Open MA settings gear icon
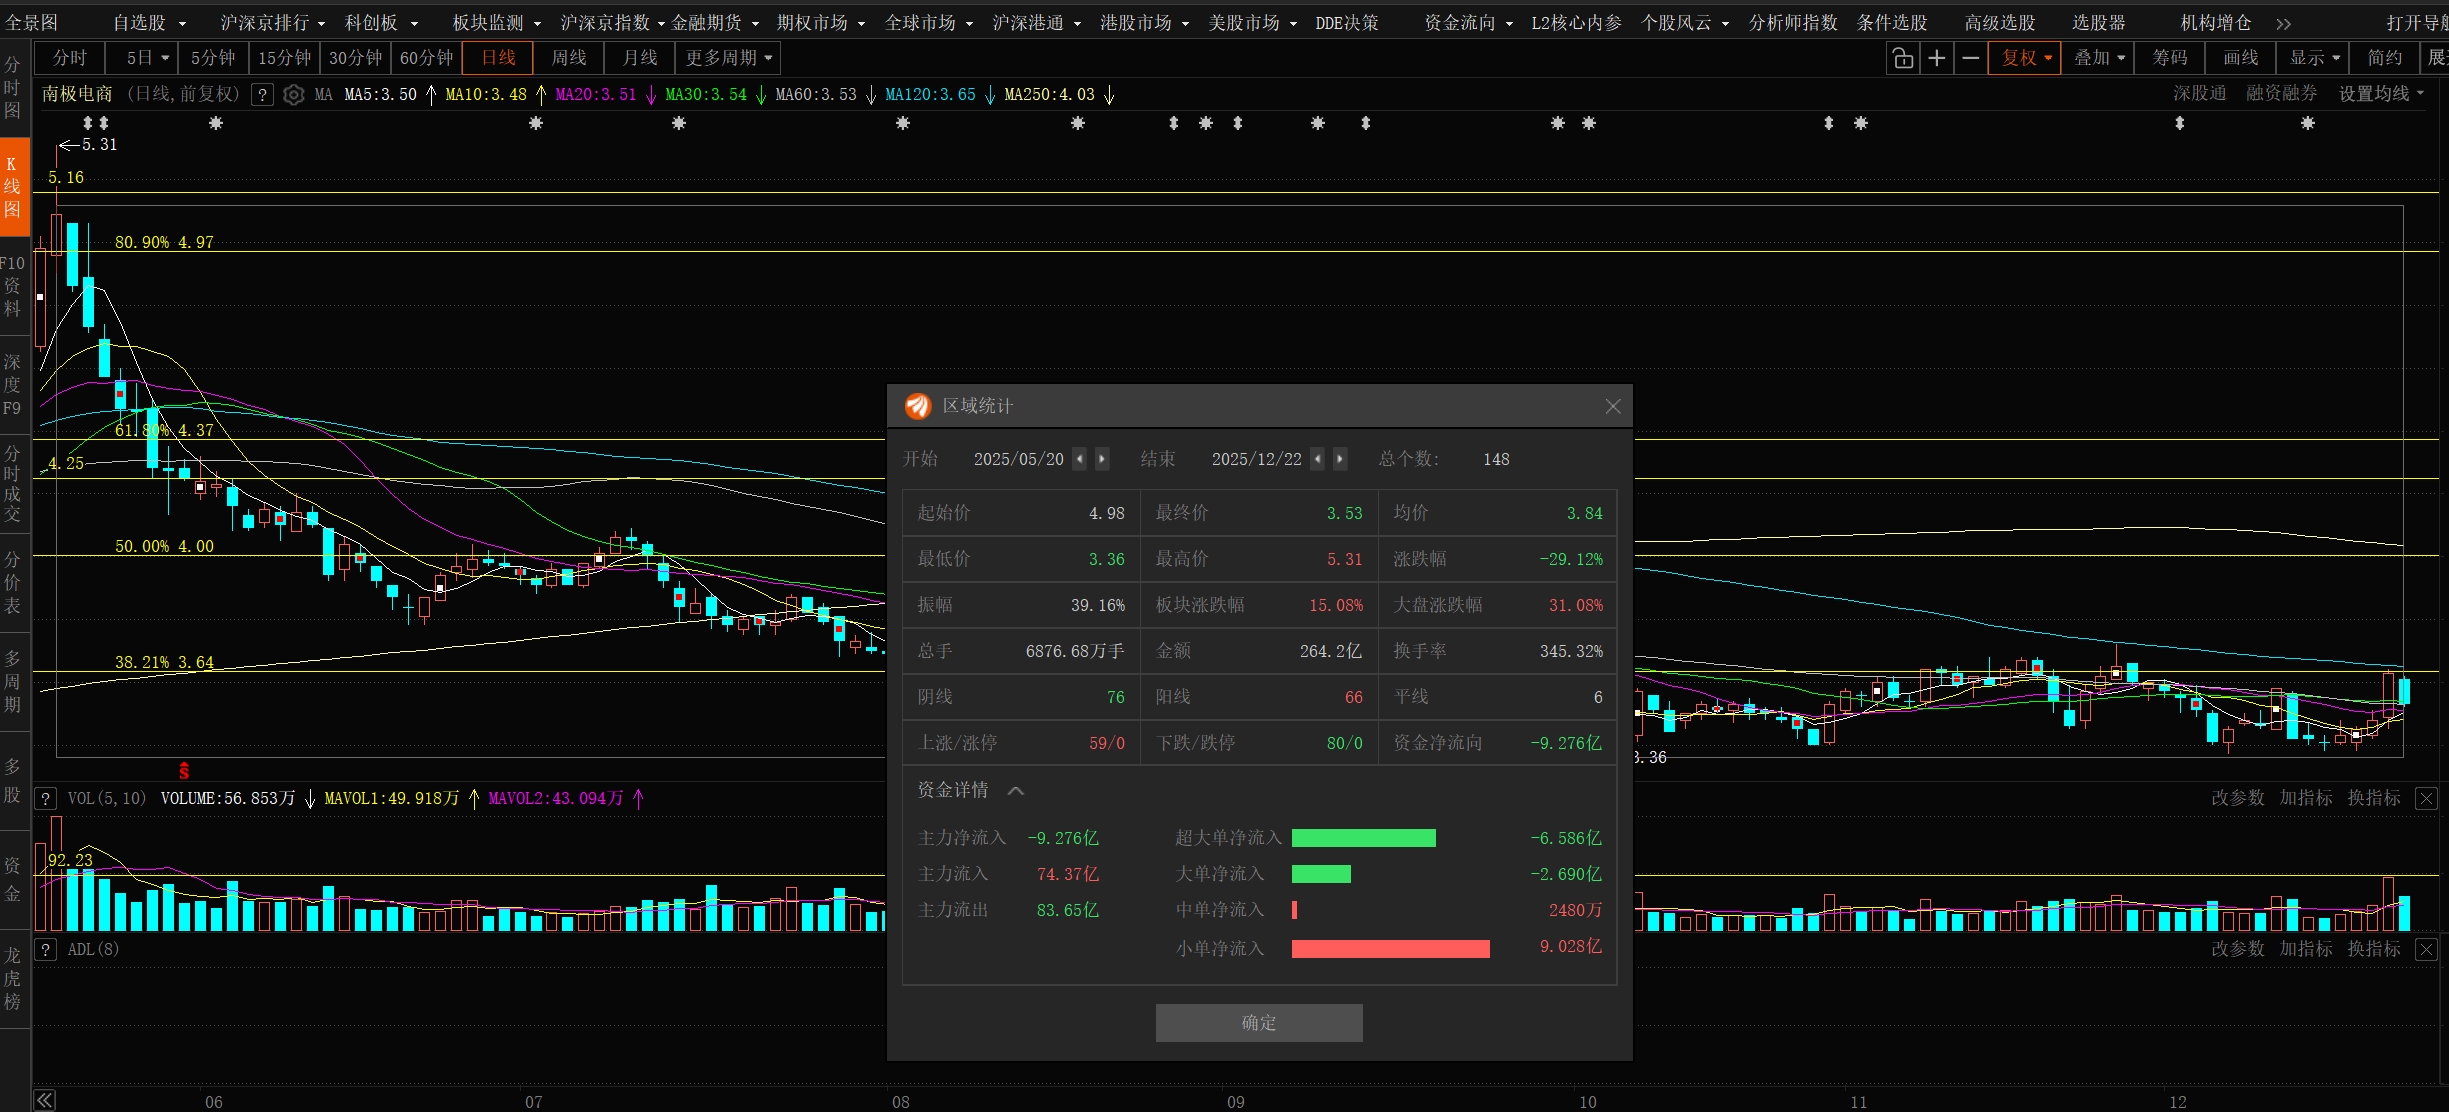Screen dimensions: 2449x1112 [x=293, y=95]
